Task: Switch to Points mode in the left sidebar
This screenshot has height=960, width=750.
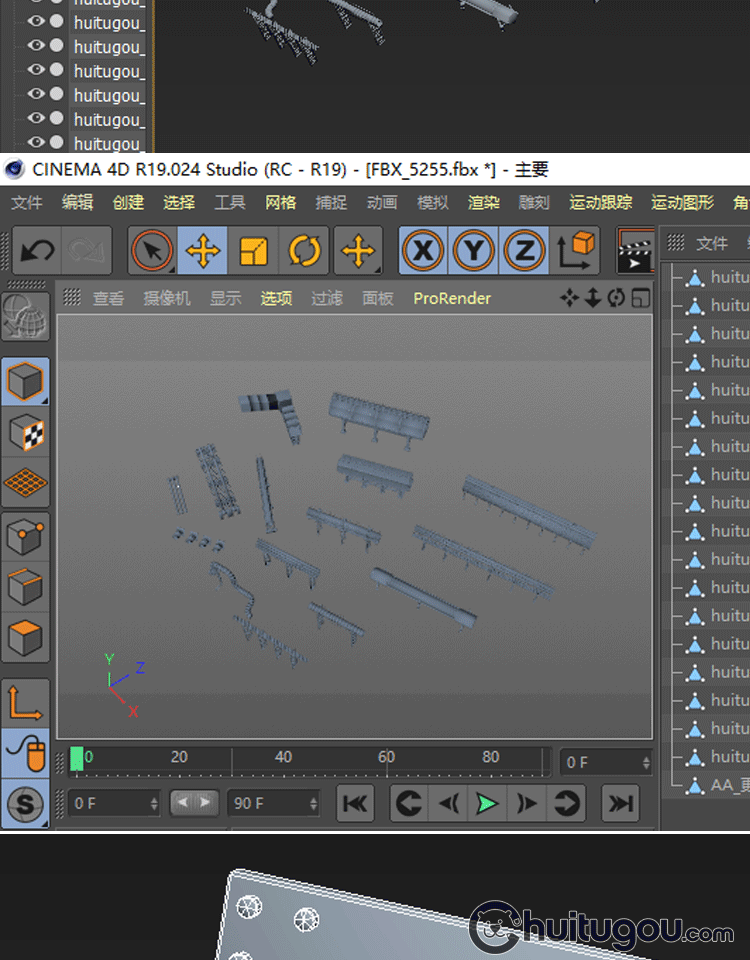Action: (x=25, y=538)
